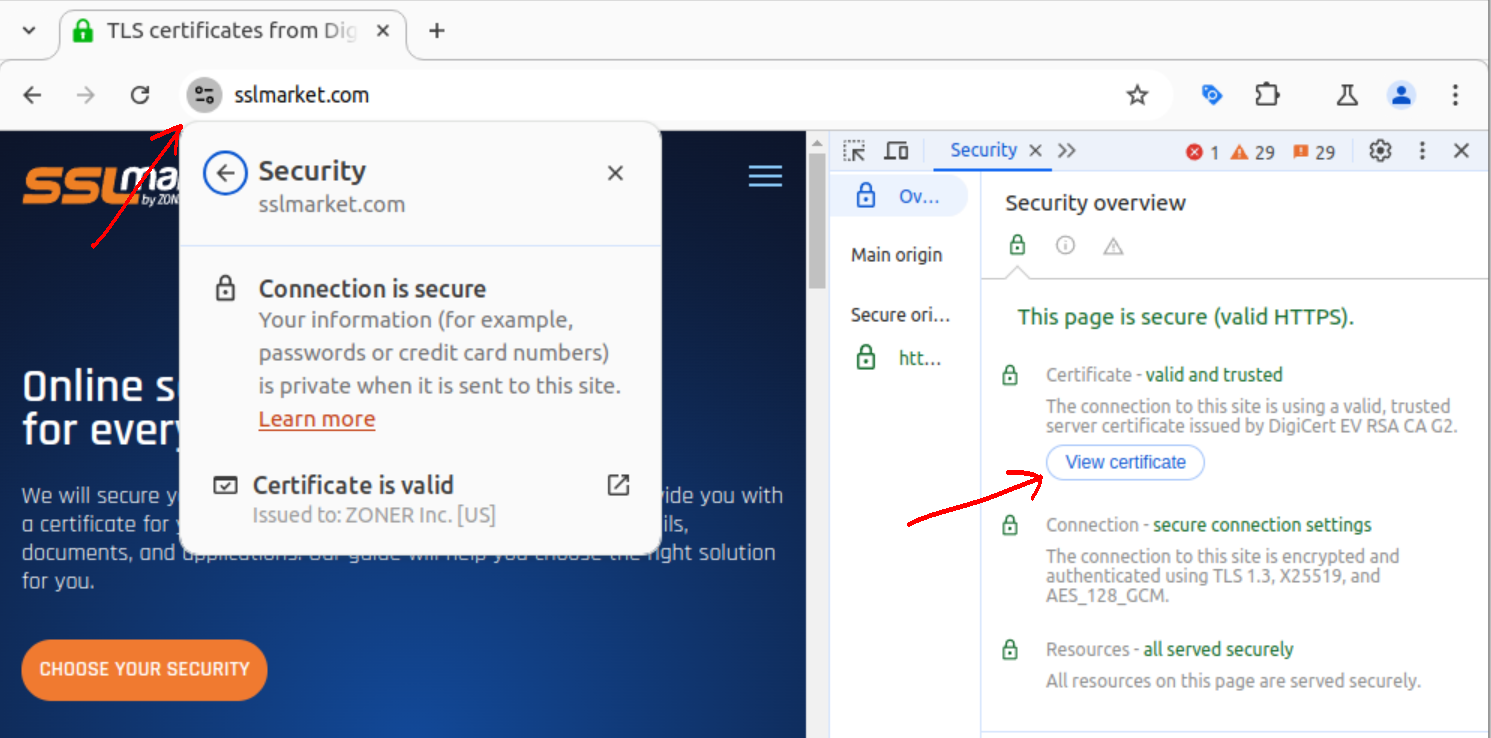Close the Security popup
Screen dimensions: 1491x738
[x=615, y=173]
